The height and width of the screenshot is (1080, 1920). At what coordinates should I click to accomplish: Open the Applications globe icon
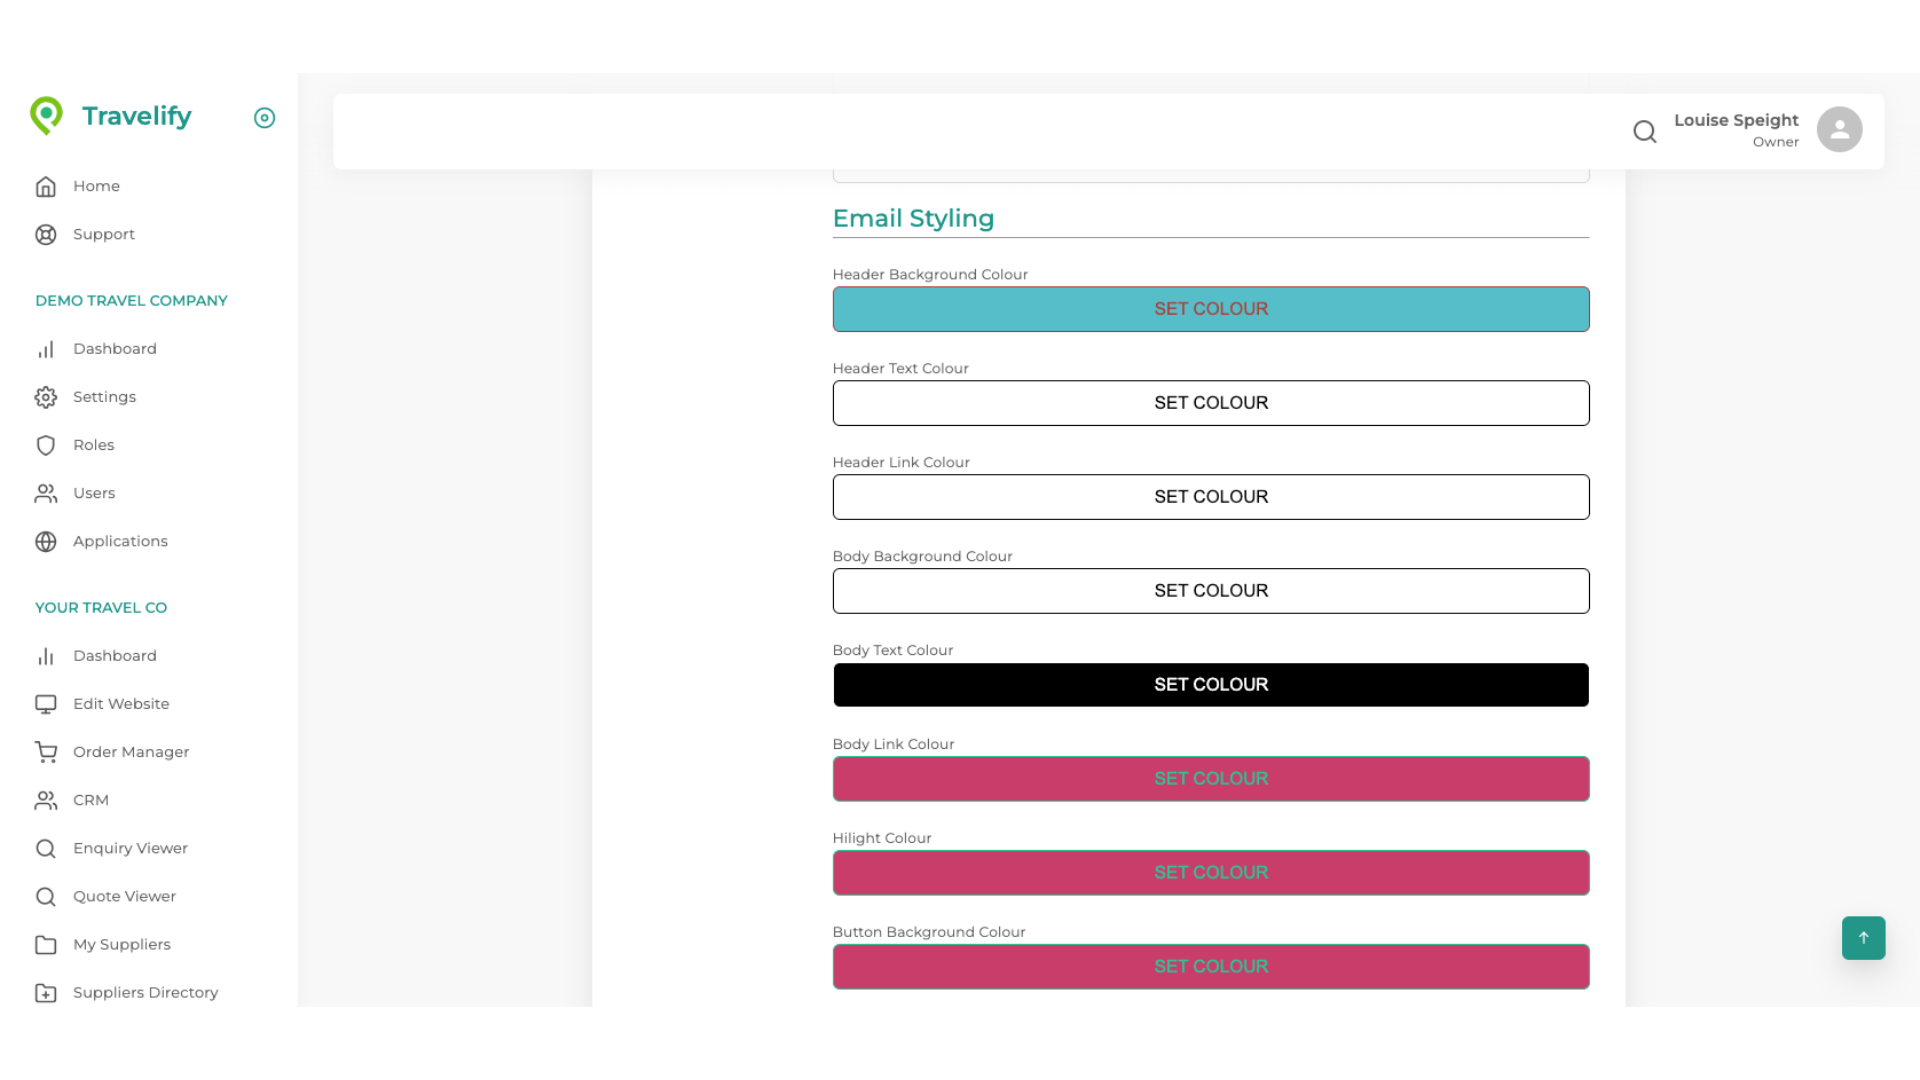pyautogui.click(x=46, y=541)
